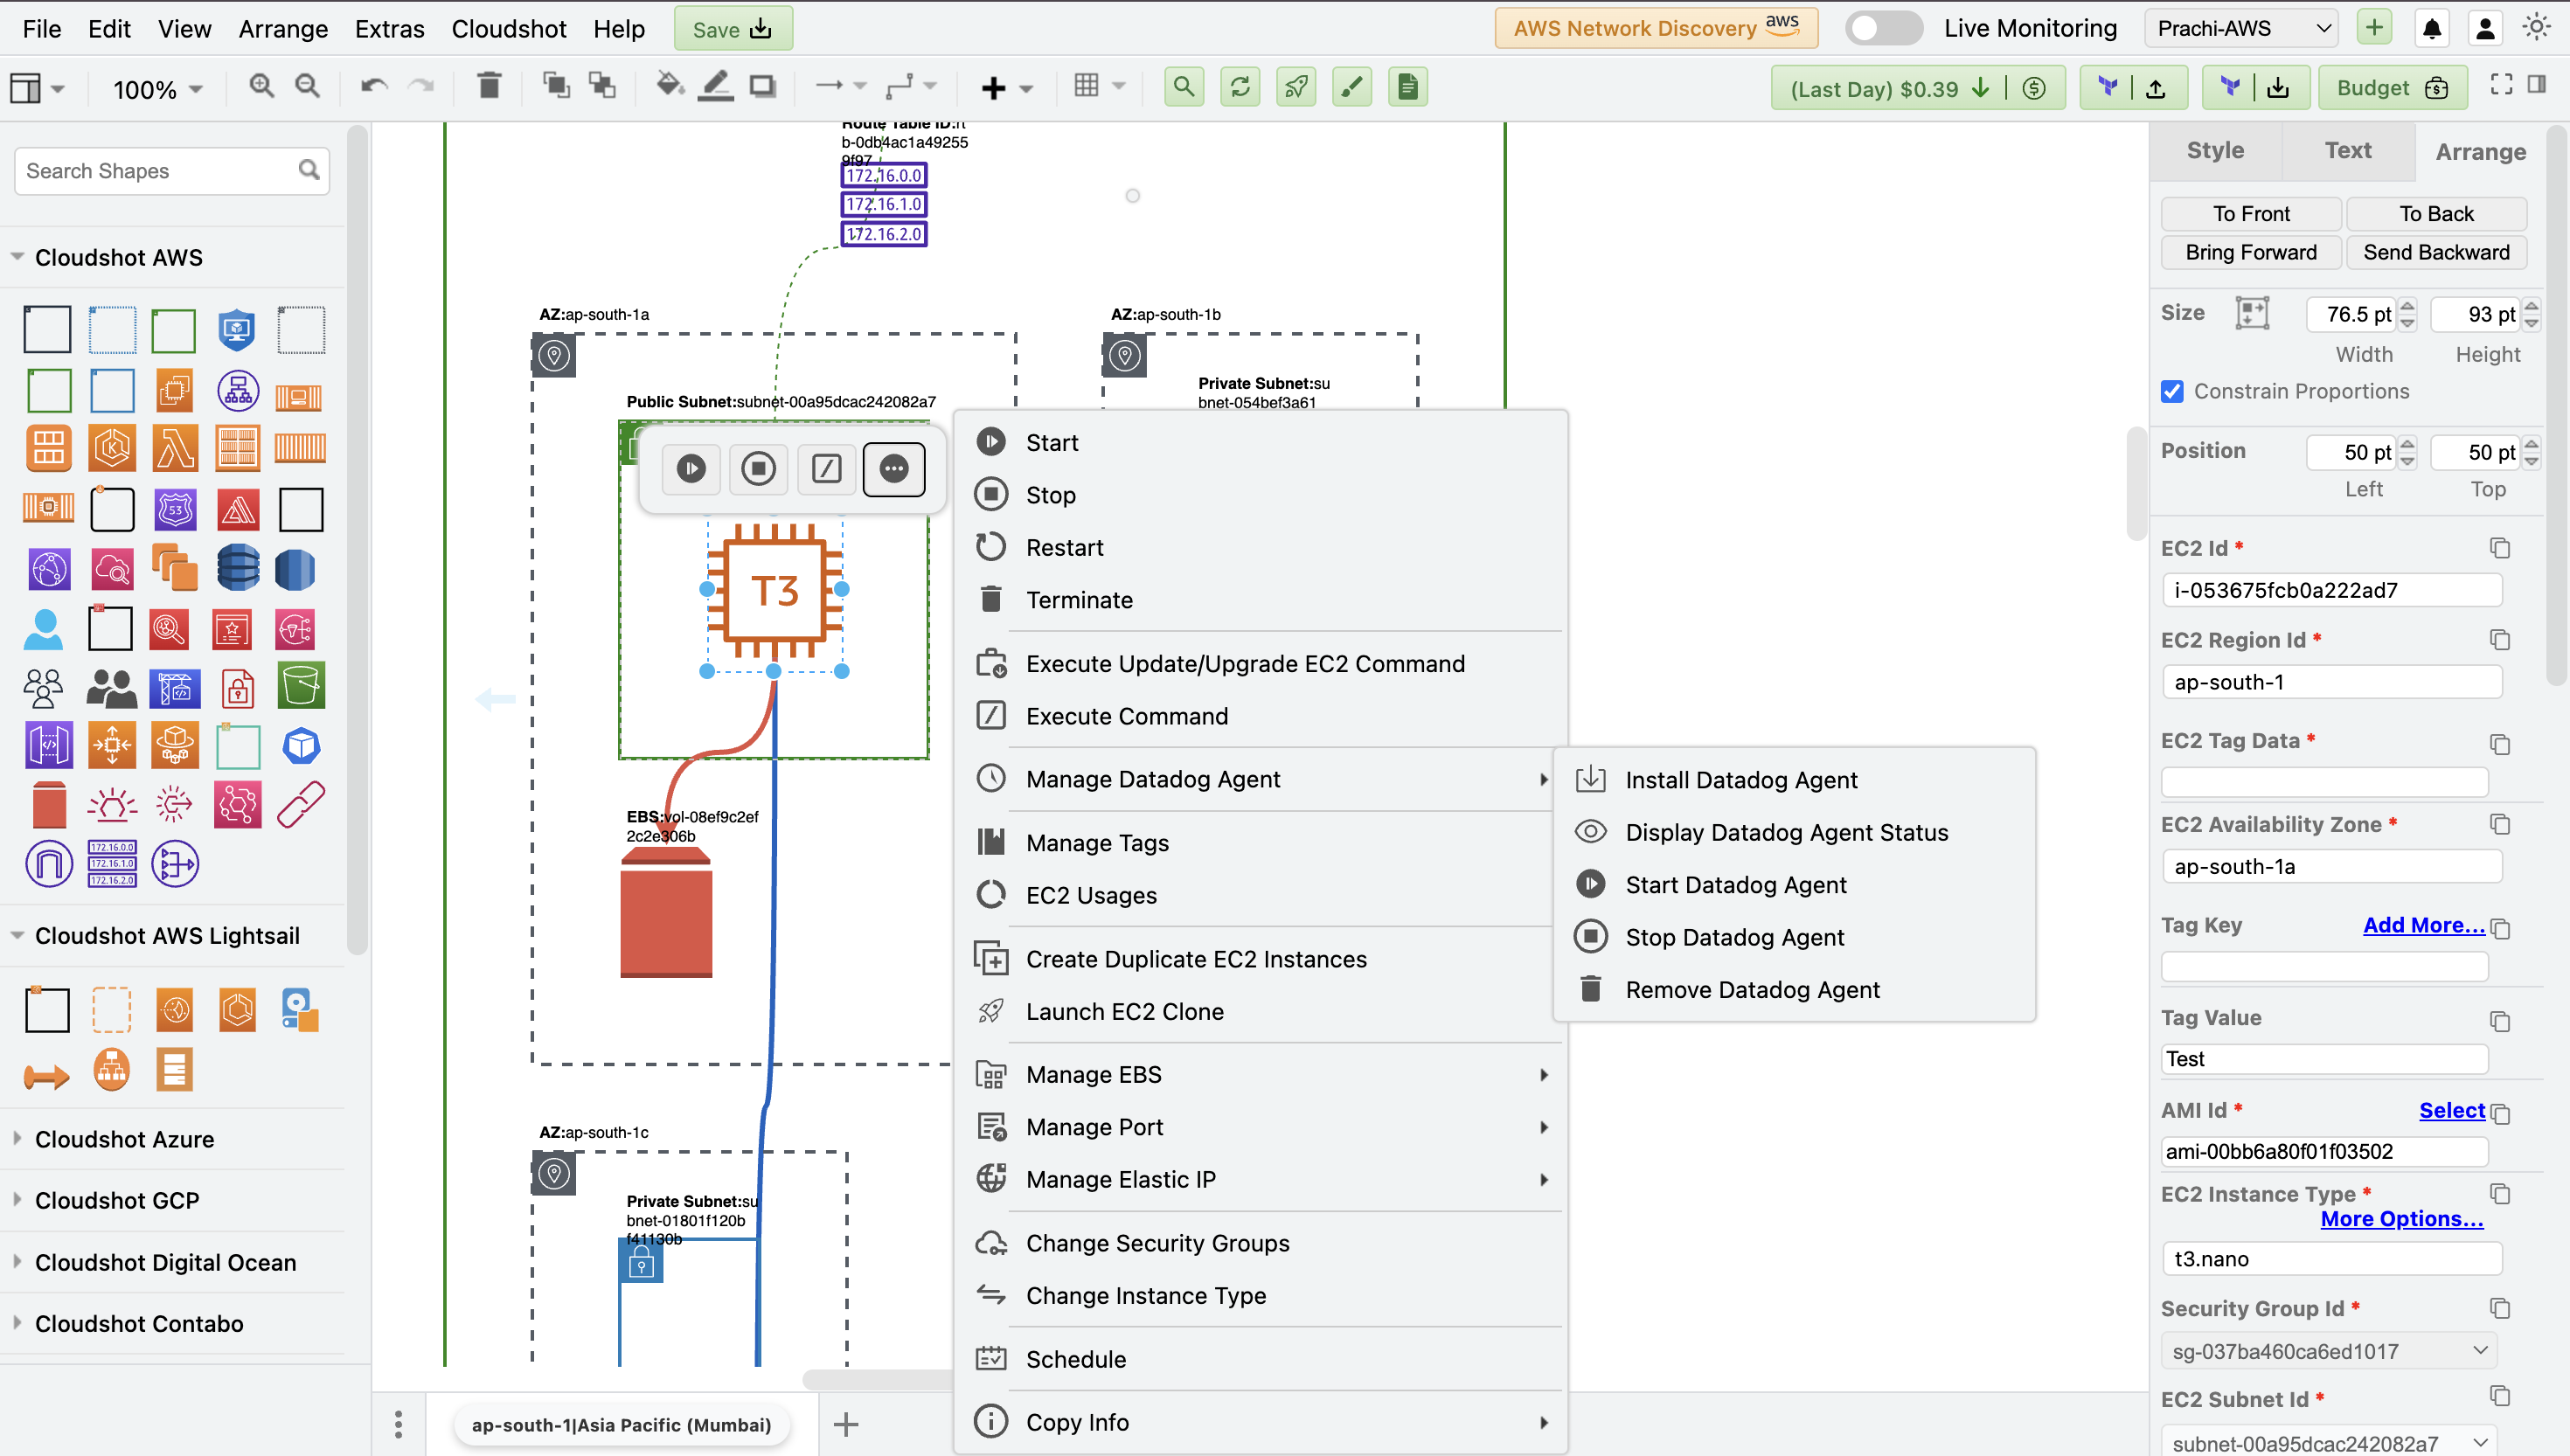Click the AMI Id Select link
Image resolution: width=2570 pixels, height=1456 pixels.
tap(2451, 1111)
